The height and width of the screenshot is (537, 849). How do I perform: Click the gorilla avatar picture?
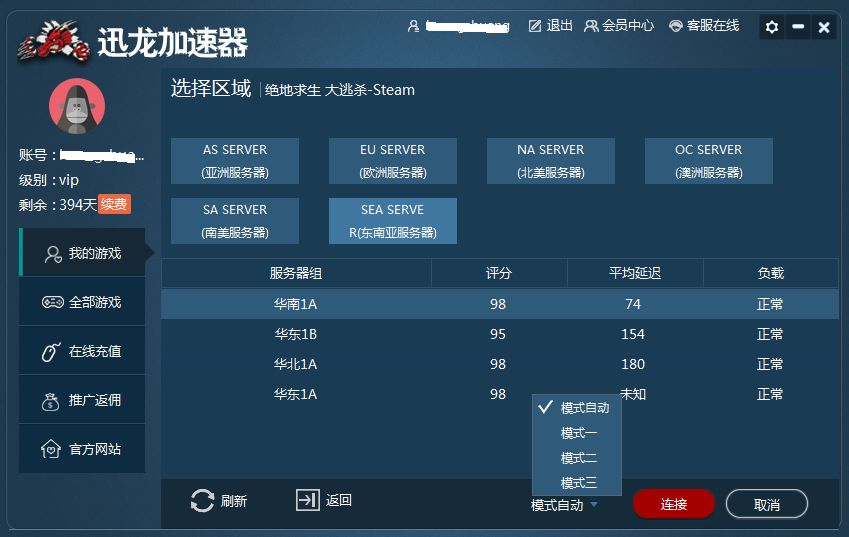[x=77, y=106]
